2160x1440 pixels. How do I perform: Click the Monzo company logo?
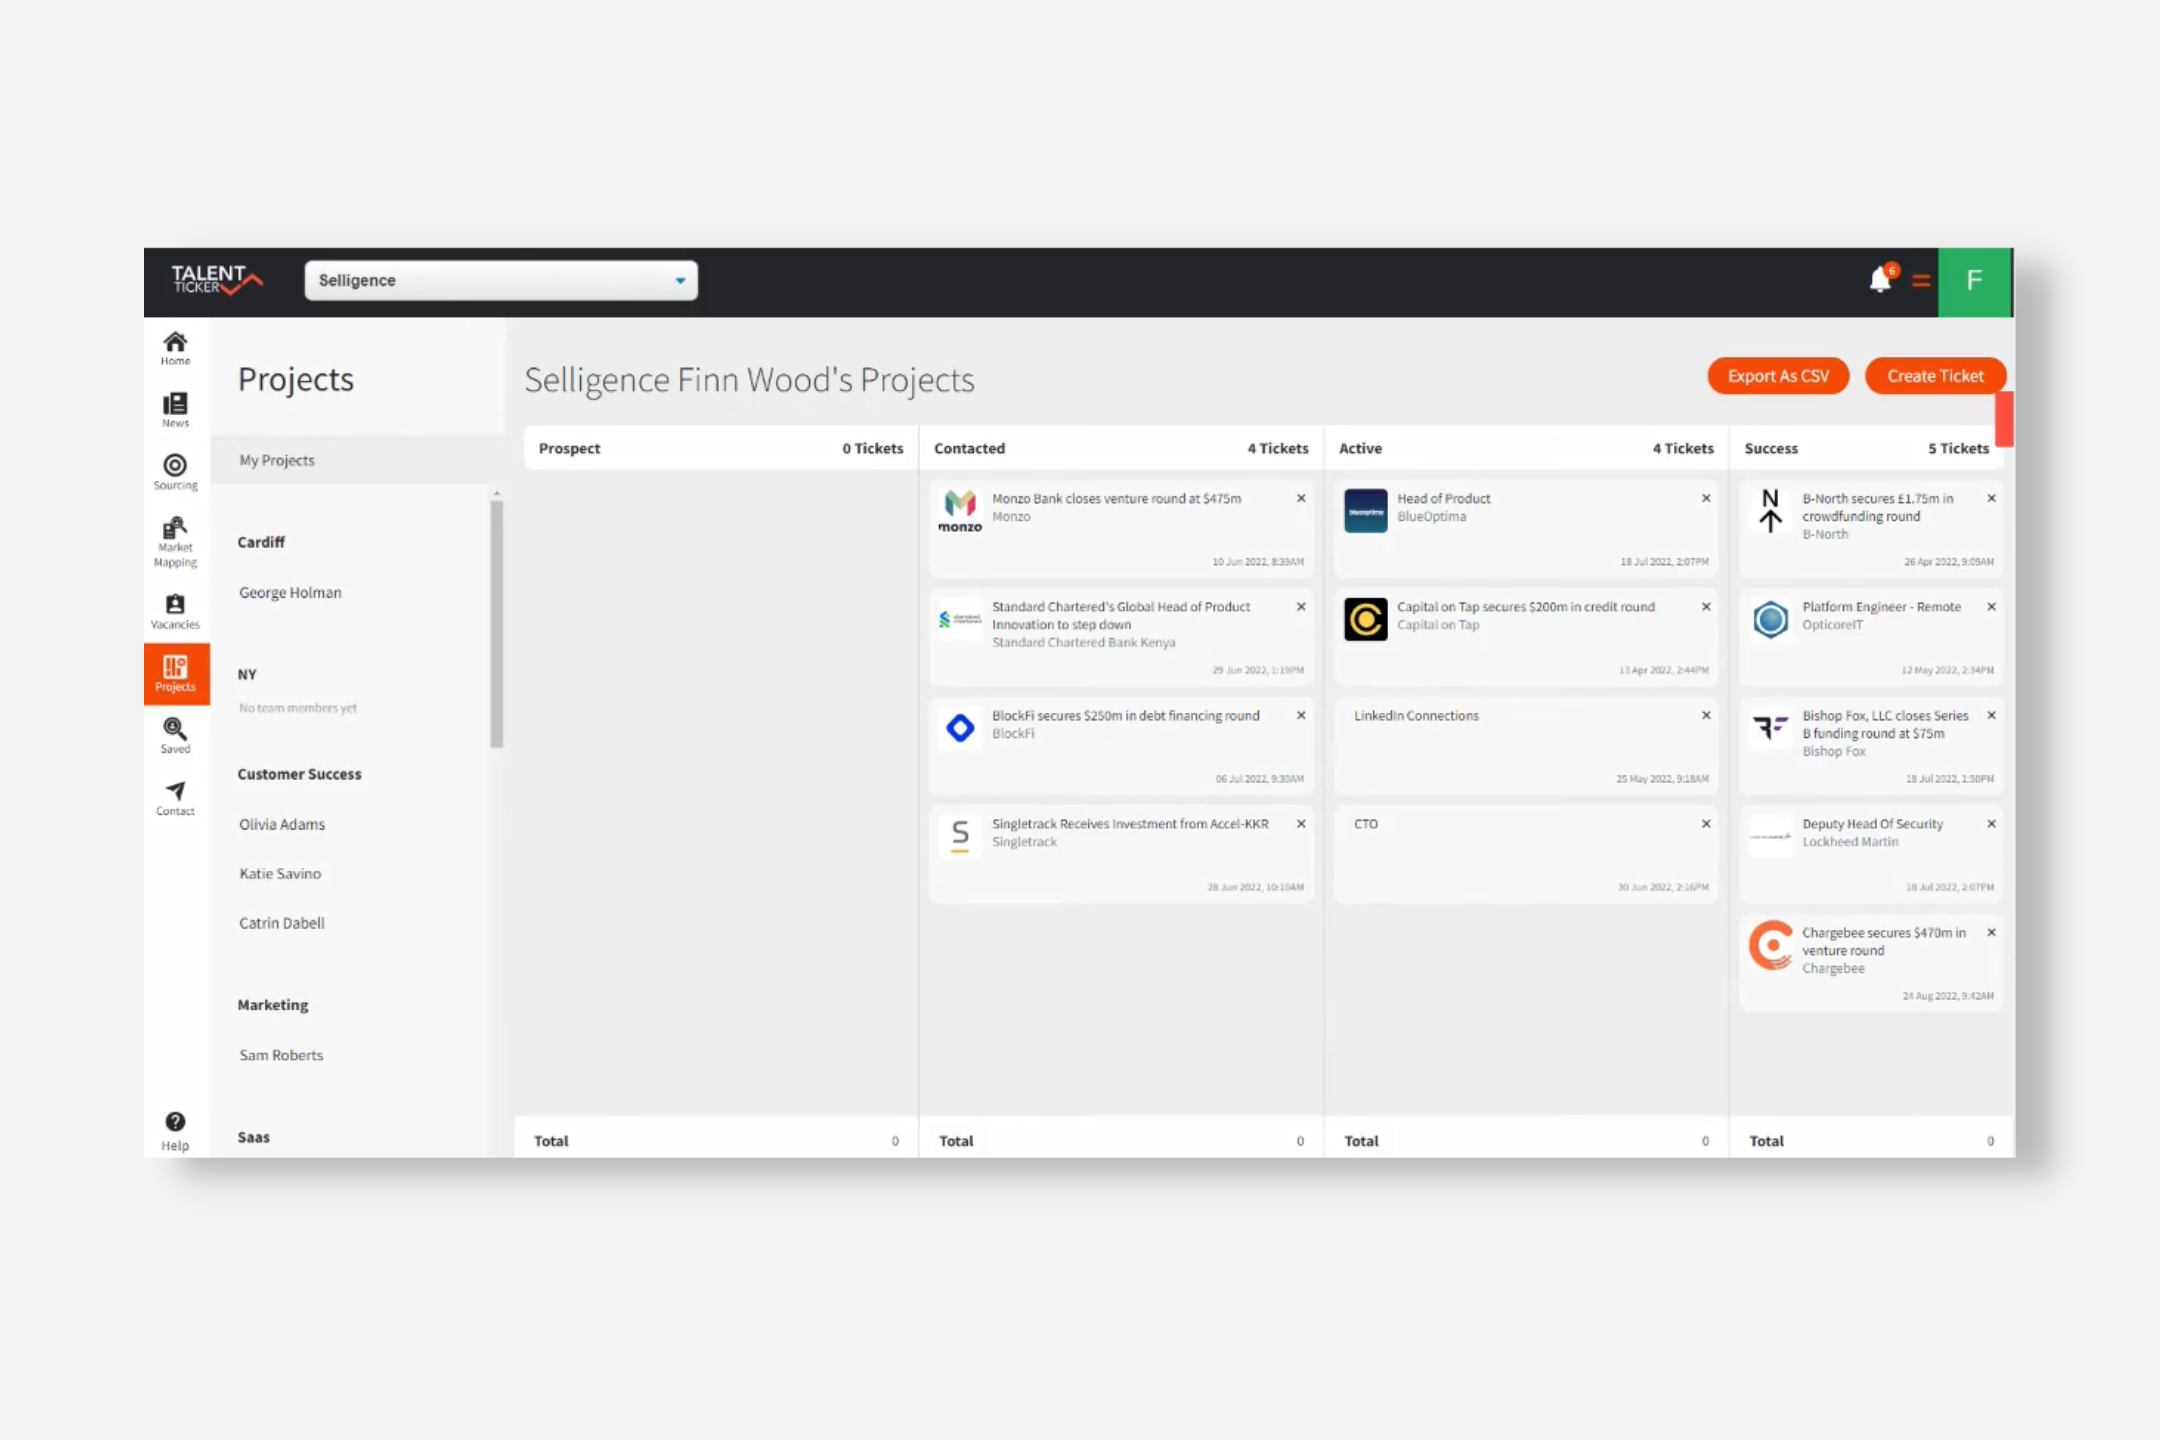coord(960,511)
